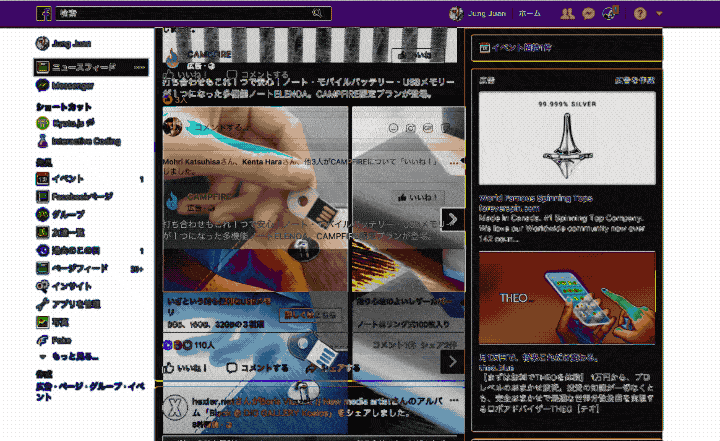Open USB memory product image card
This screenshot has height=441, width=720.
coord(255,199)
